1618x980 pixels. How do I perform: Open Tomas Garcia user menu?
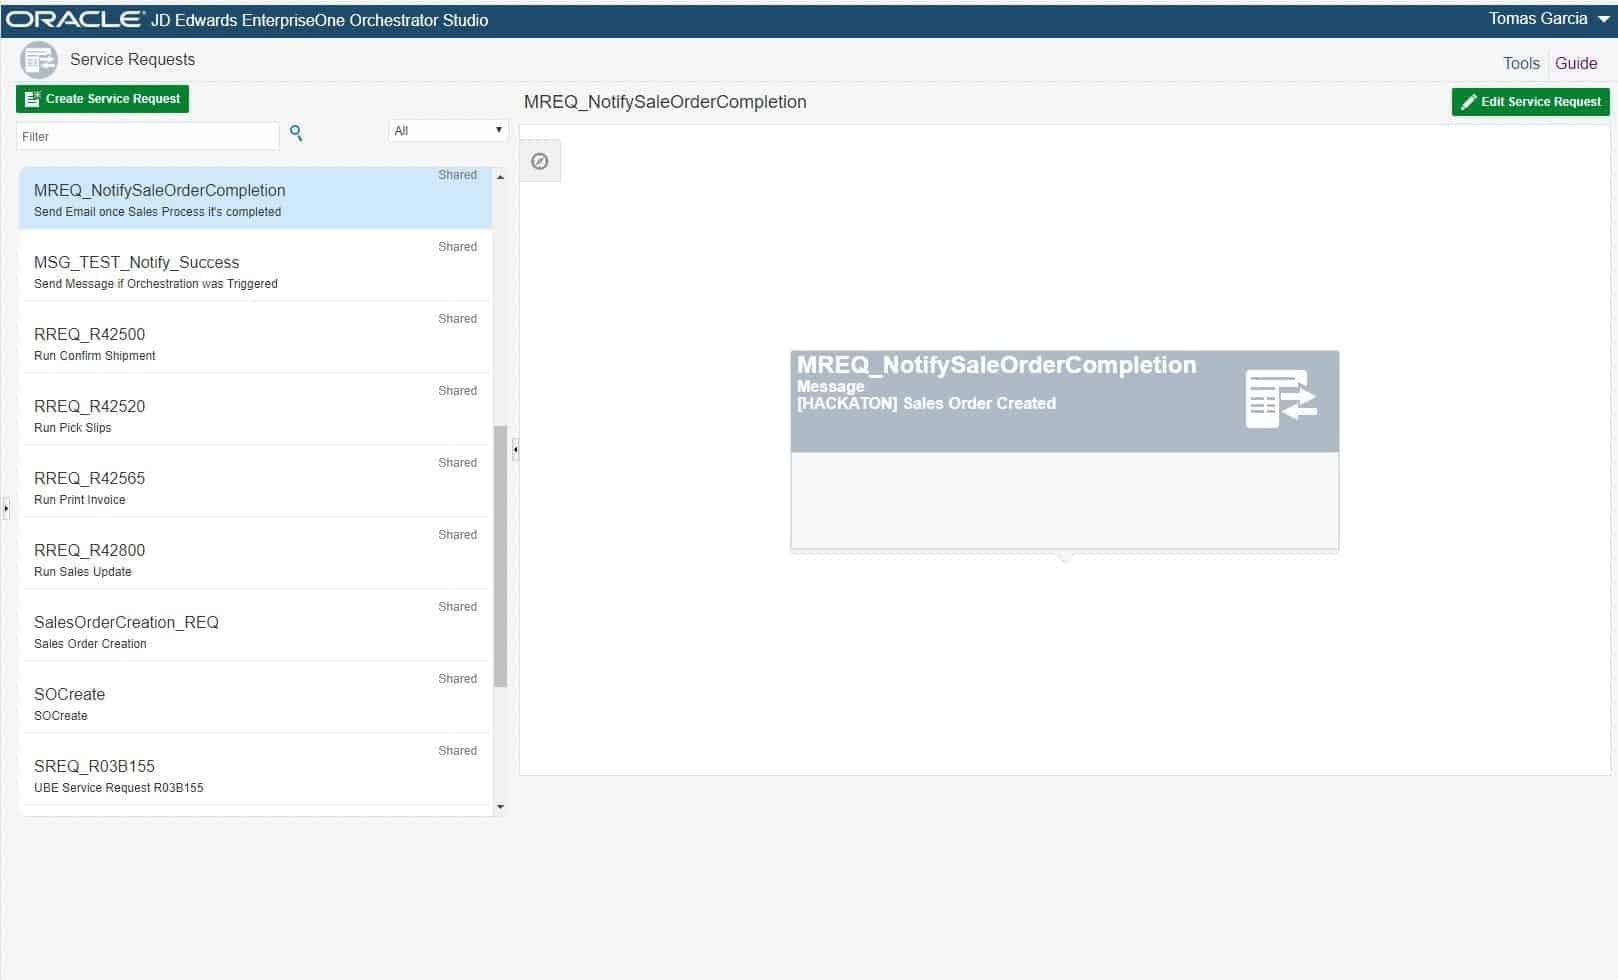(1548, 19)
